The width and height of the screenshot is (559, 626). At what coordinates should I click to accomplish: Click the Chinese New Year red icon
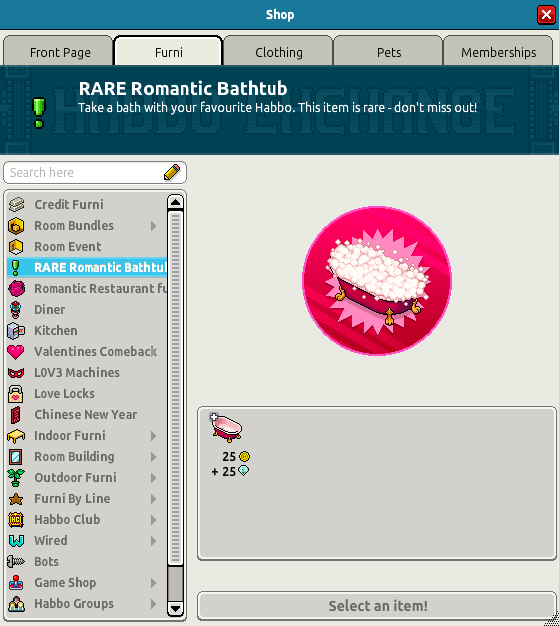(x=16, y=415)
